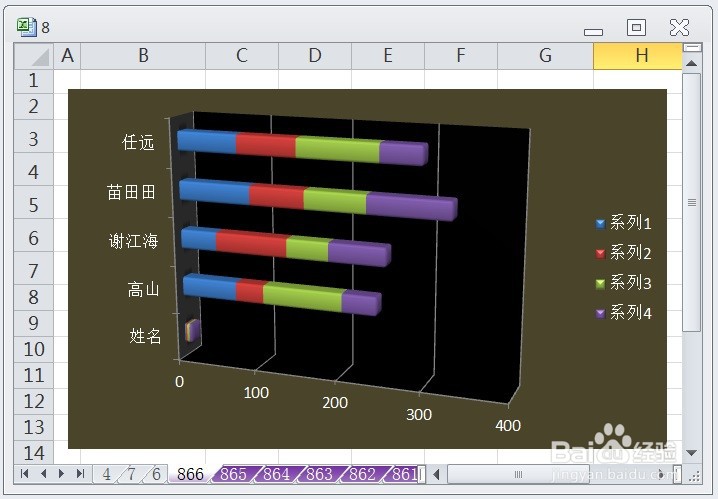Select legend entry 系列3
Screen dimensions: 718x499
pyautogui.click(x=624, y=283)
